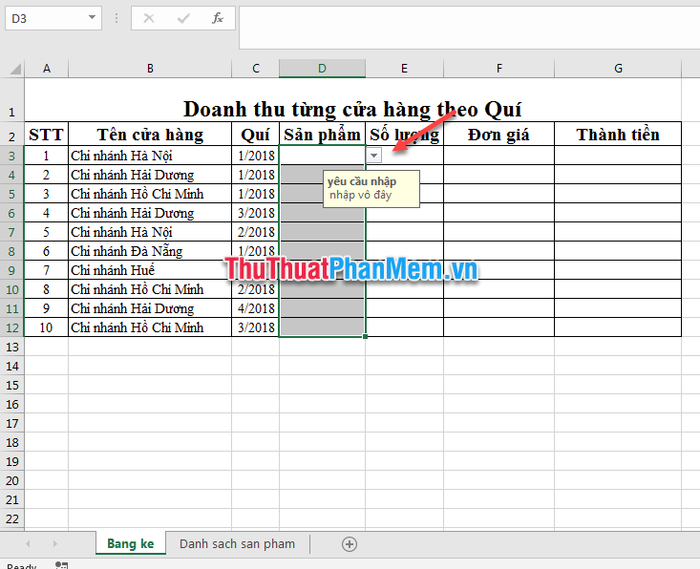700x569 pixels.
Task: Click cell Chi nhánh Hồ Chí Minh in row 5
Action: point(150,194)
